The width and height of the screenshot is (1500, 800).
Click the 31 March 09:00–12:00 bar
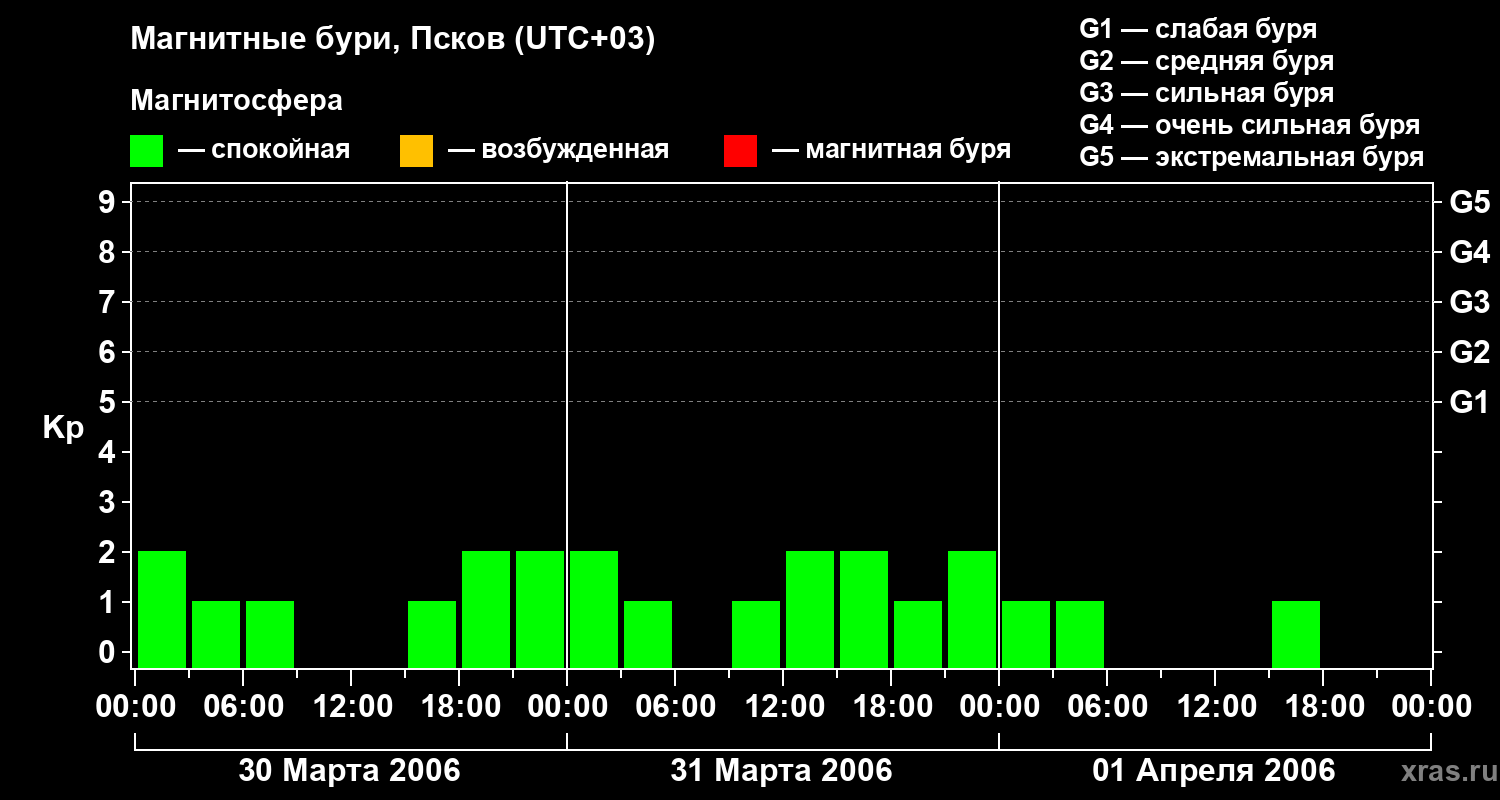[756, 634]
